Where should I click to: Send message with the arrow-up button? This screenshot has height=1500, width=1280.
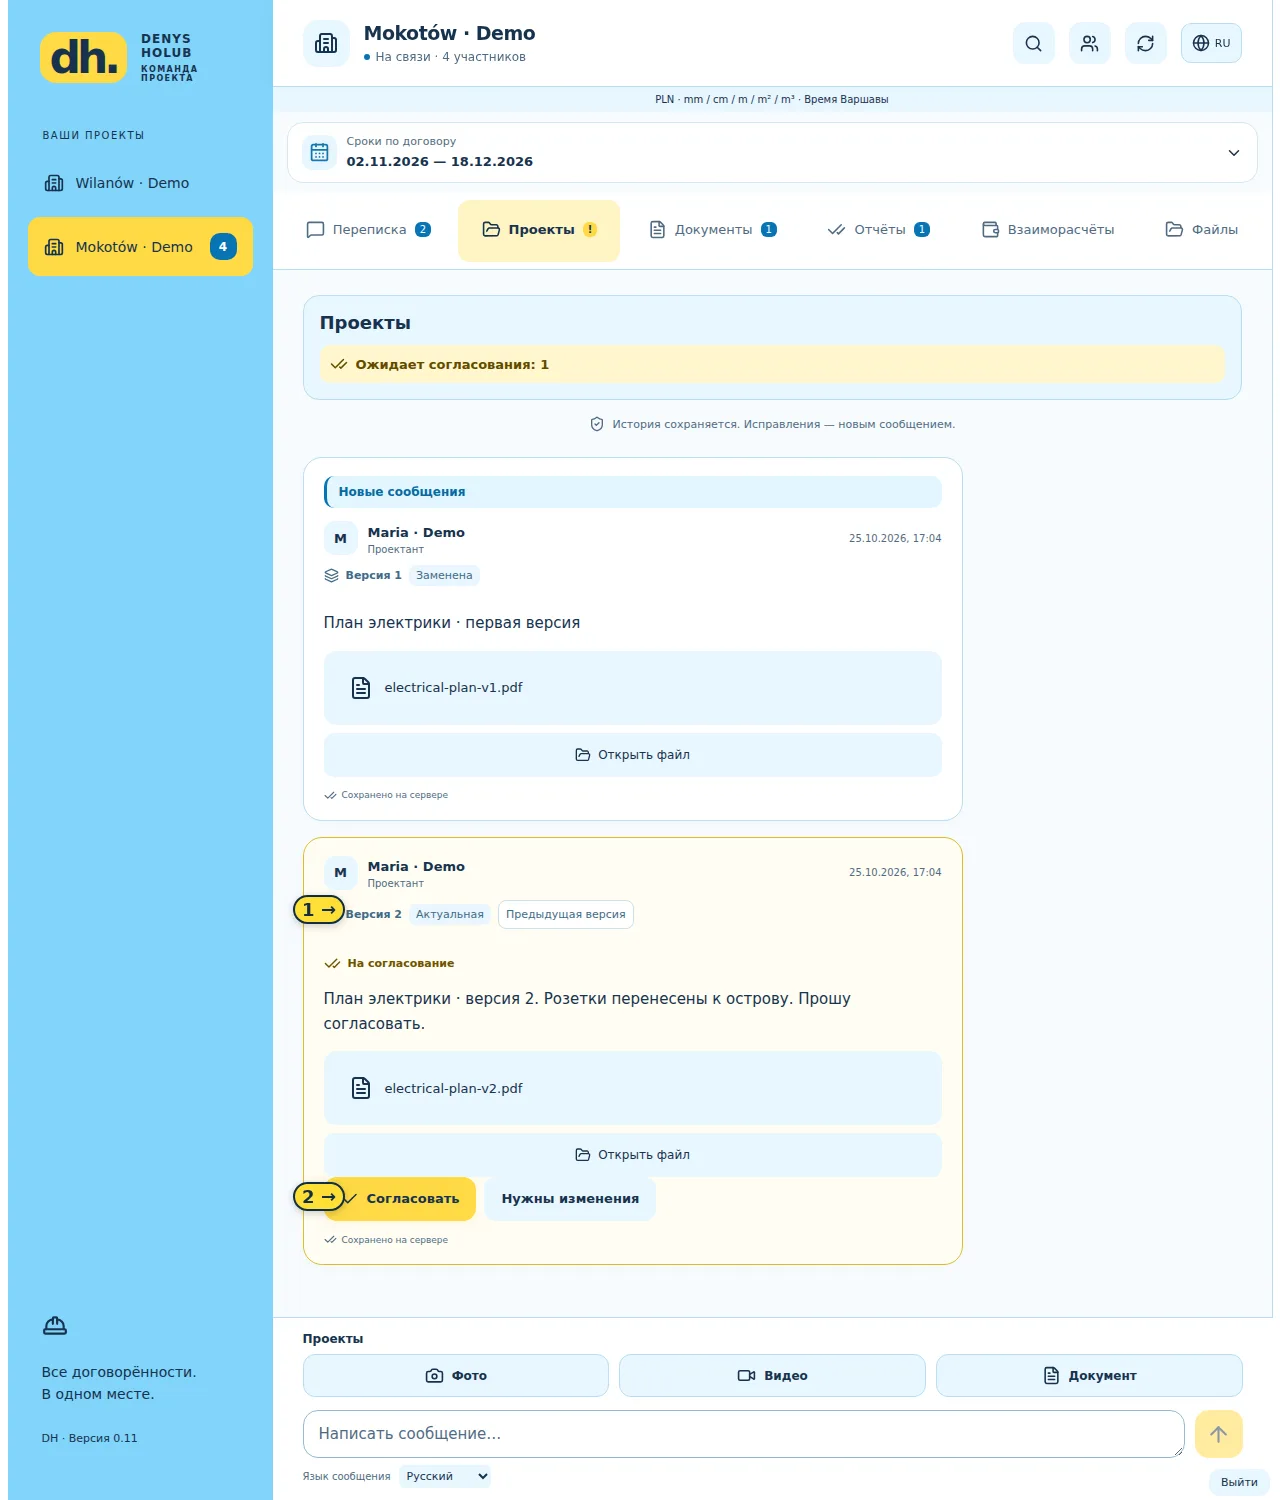[x=1218, y=1434]
